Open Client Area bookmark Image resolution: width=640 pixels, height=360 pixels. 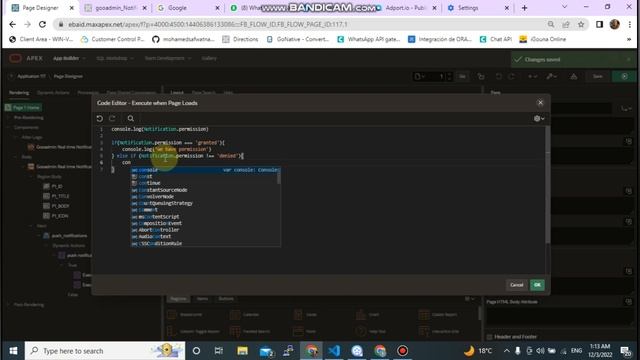coord(41,39)
